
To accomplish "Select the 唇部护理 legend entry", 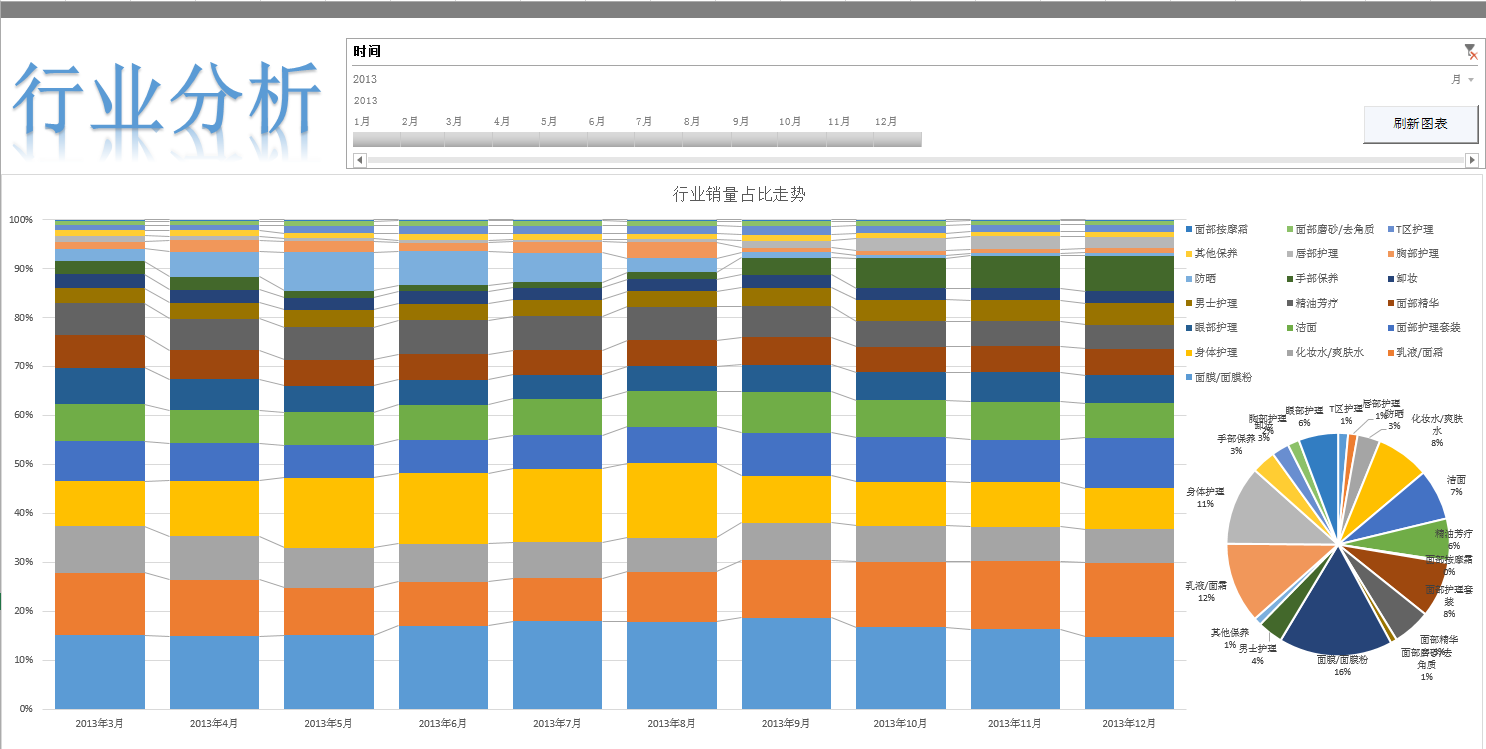I will tap(1311, 254).
